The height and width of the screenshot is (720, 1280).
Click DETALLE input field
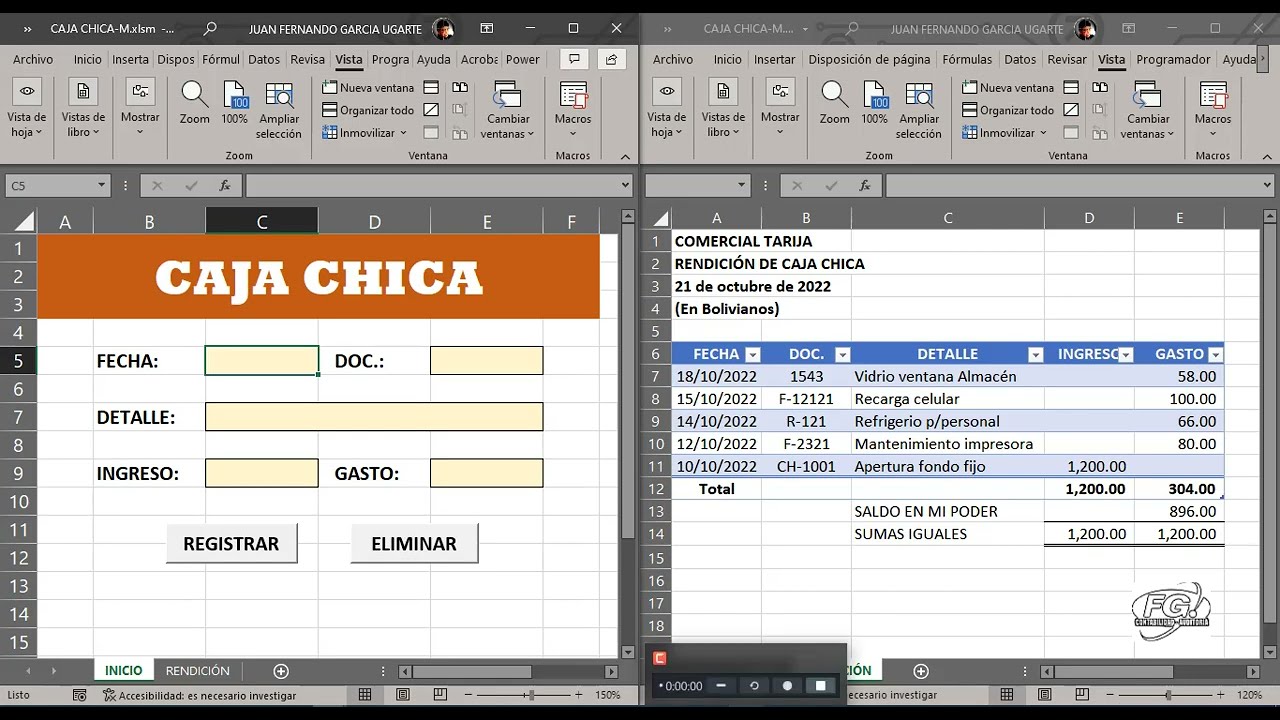(374, 417)
